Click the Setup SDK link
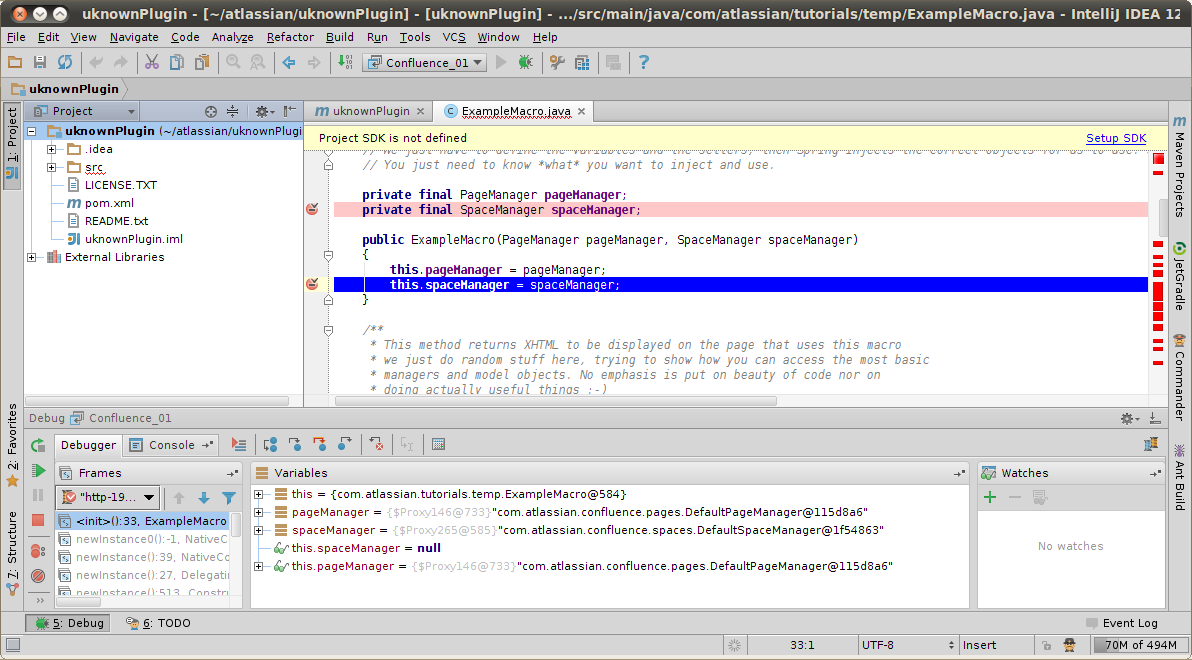 (1118, 137)
